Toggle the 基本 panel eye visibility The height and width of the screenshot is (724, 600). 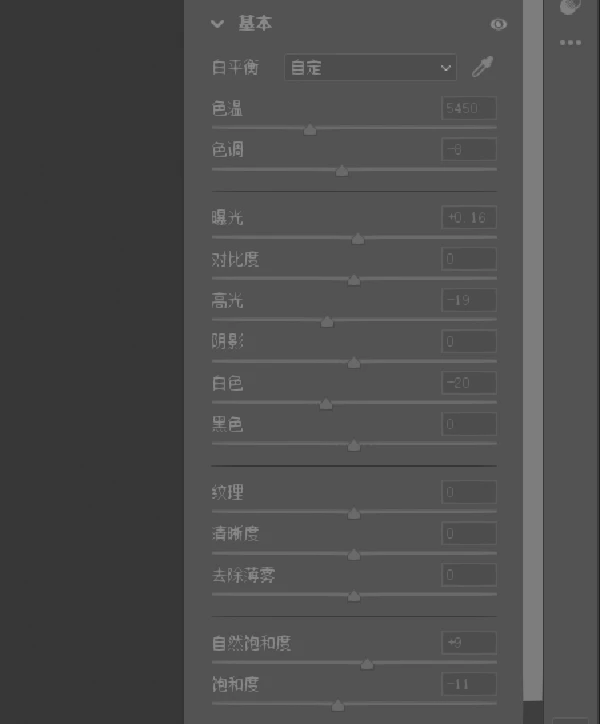[x=498, y=24]
